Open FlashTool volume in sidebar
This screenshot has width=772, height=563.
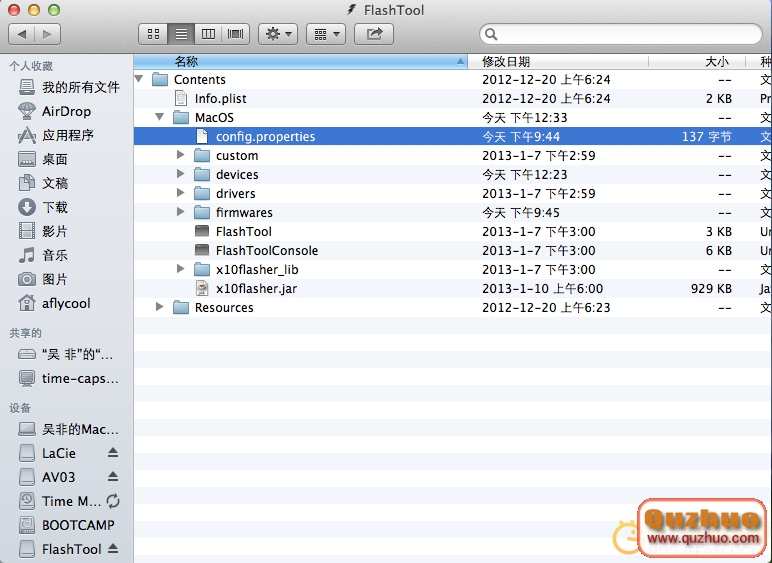pyautogui.click(x=60, y=549)
